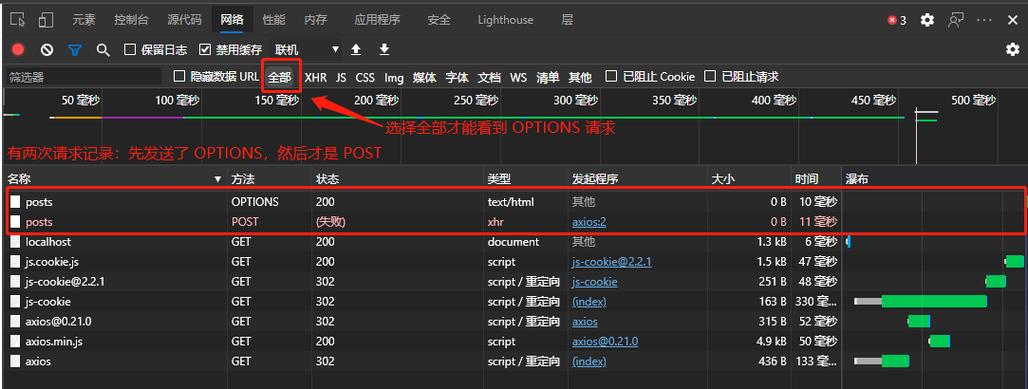The image size is (1028, 389).
Task: Stop recording network log with red button
Action: (x=18, y=49)
